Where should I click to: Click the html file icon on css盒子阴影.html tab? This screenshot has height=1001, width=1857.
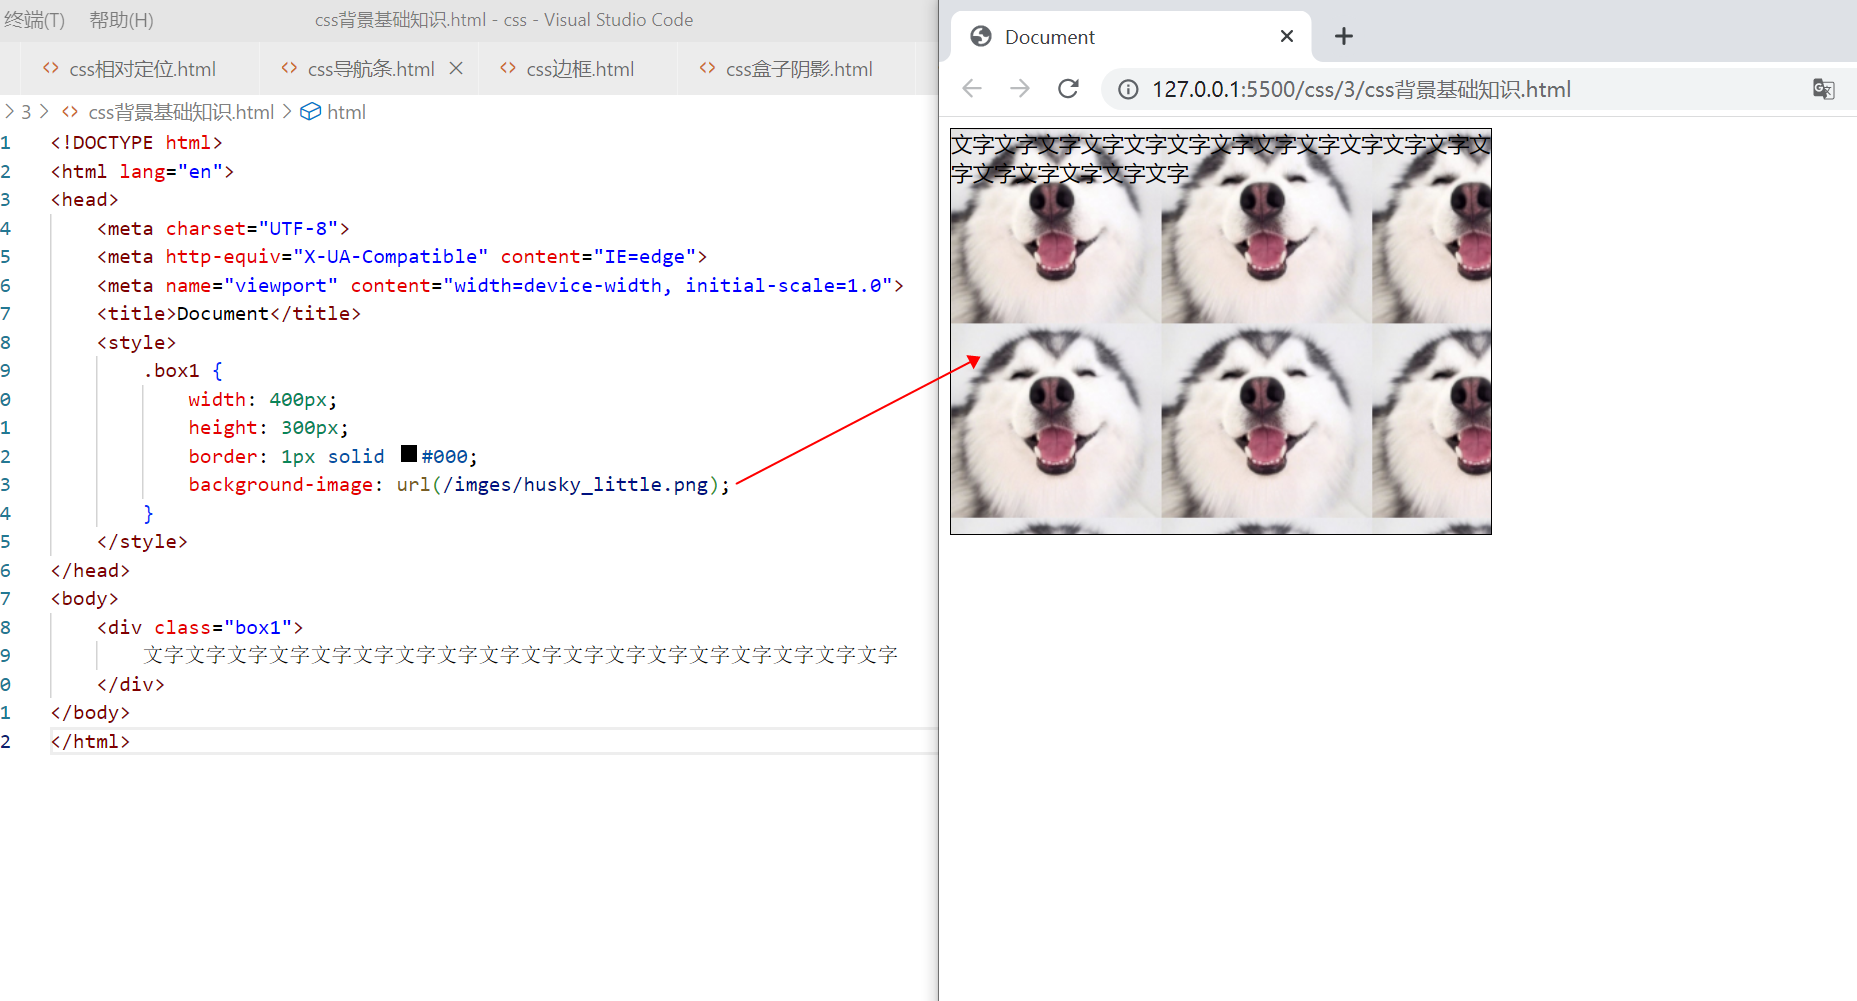coord(707,68)
